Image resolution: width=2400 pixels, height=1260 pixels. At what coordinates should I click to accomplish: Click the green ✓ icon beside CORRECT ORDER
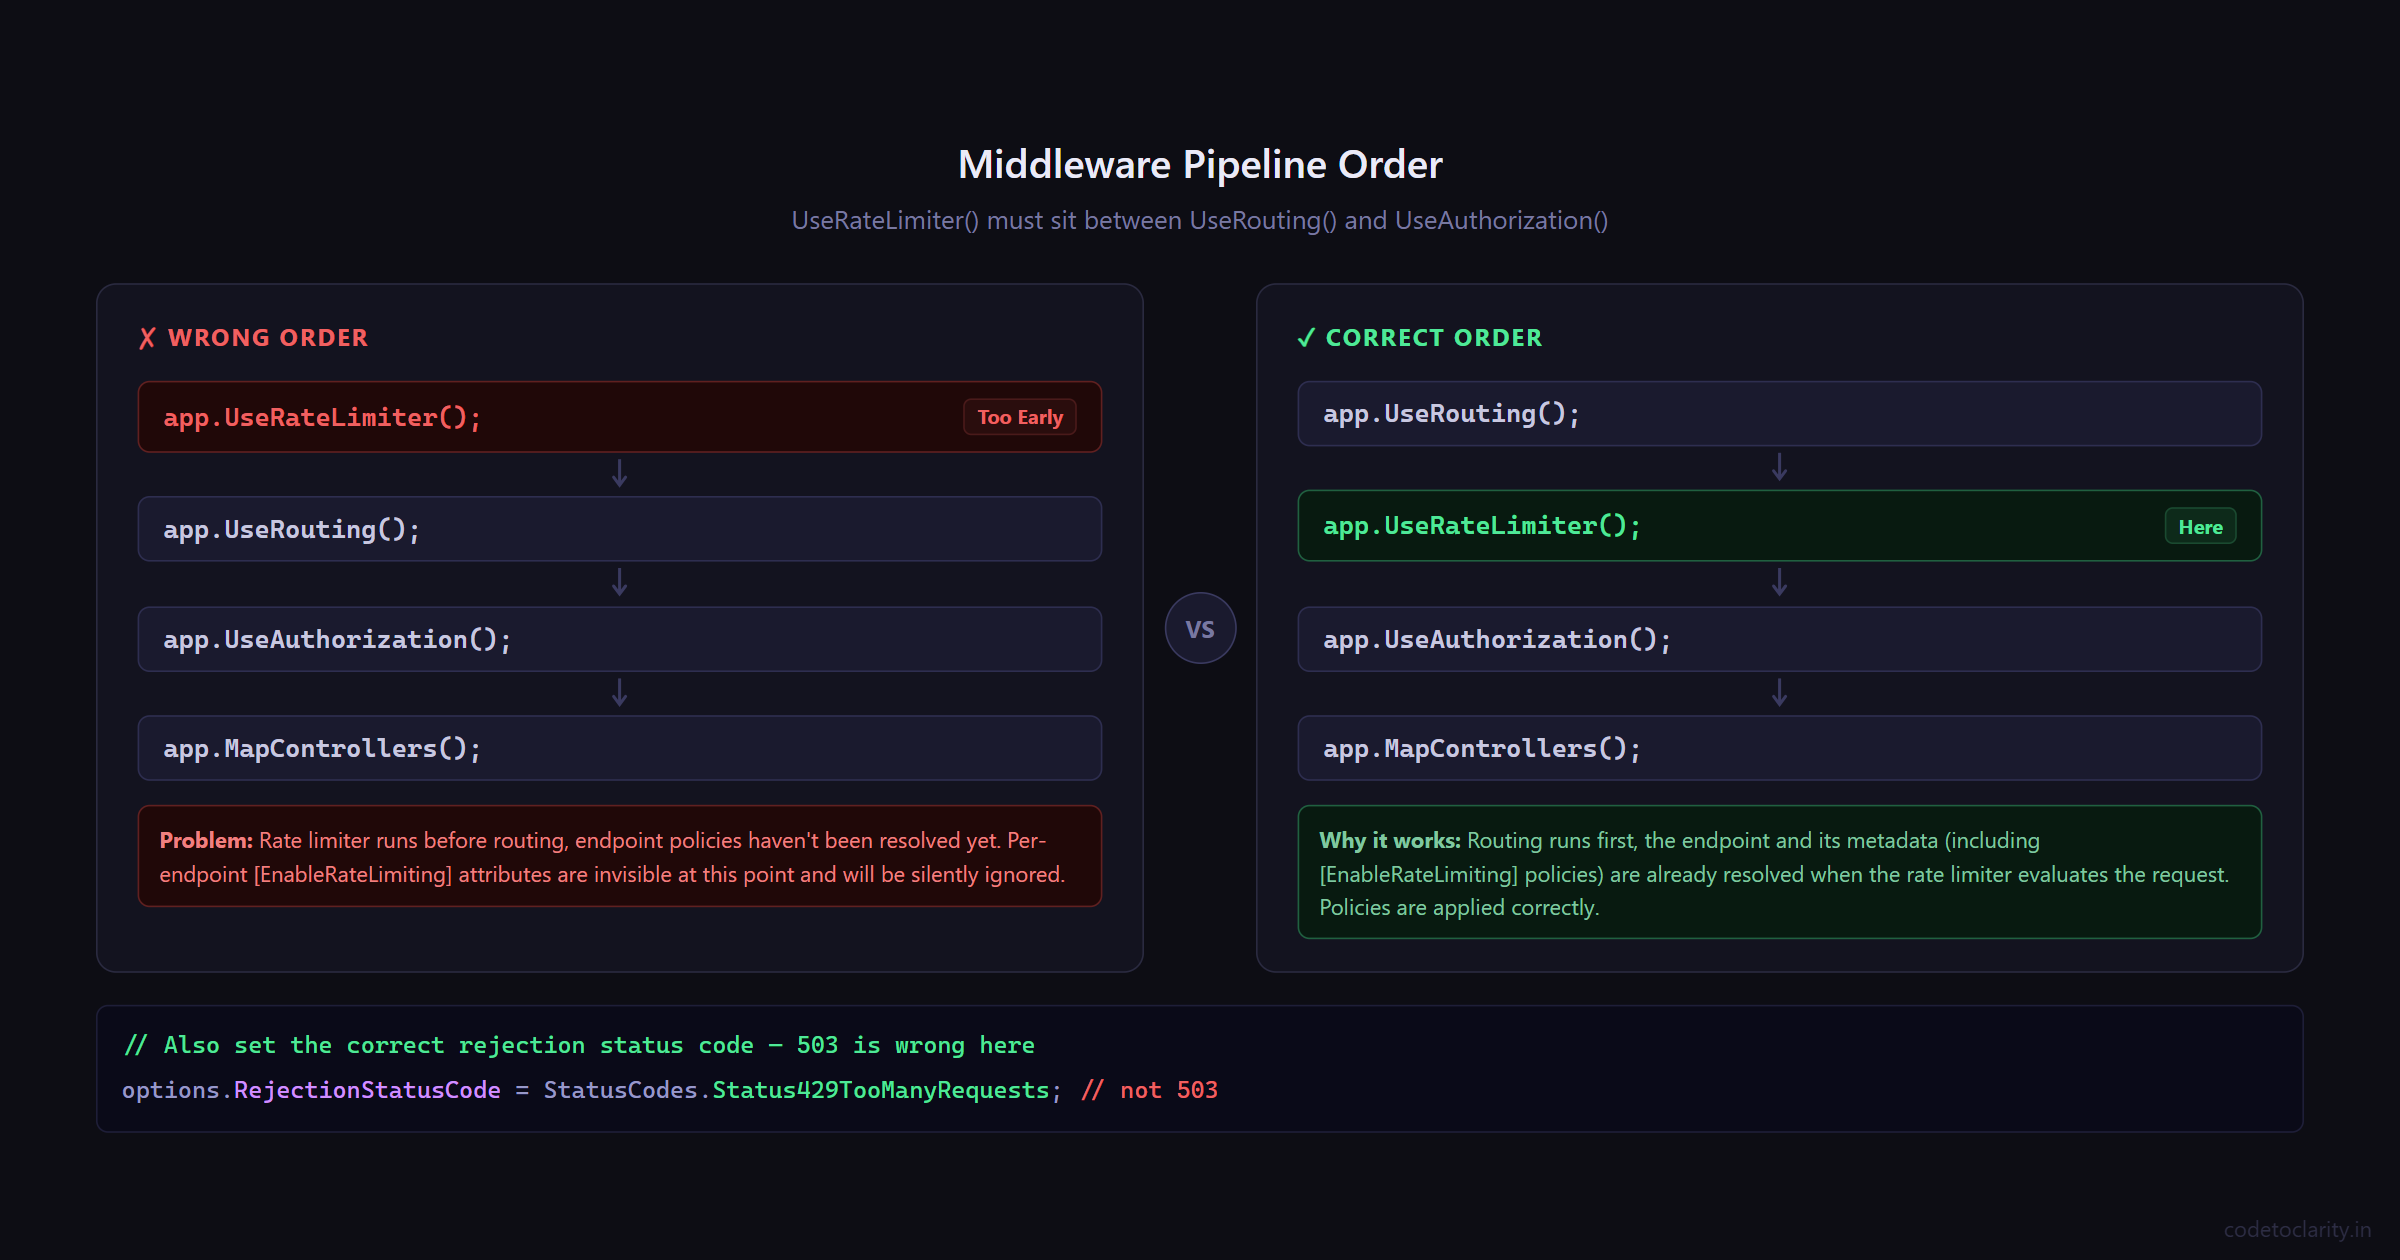coord(1305,337)
